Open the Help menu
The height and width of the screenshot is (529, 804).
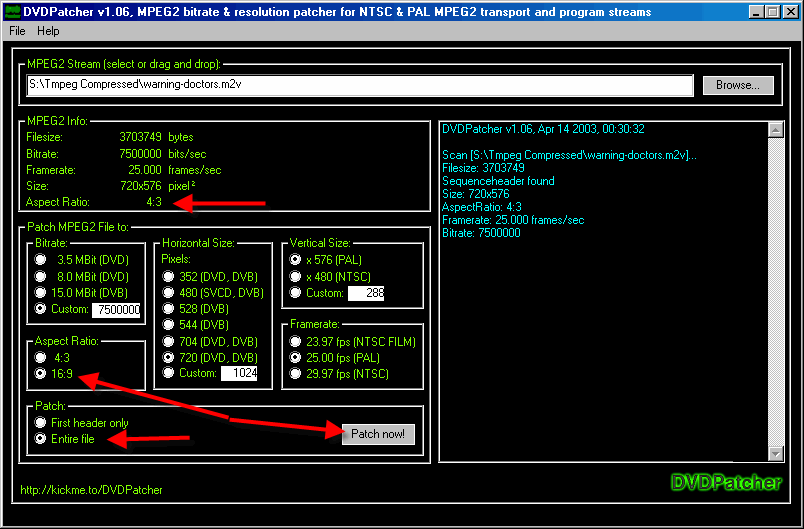[48, 31]
